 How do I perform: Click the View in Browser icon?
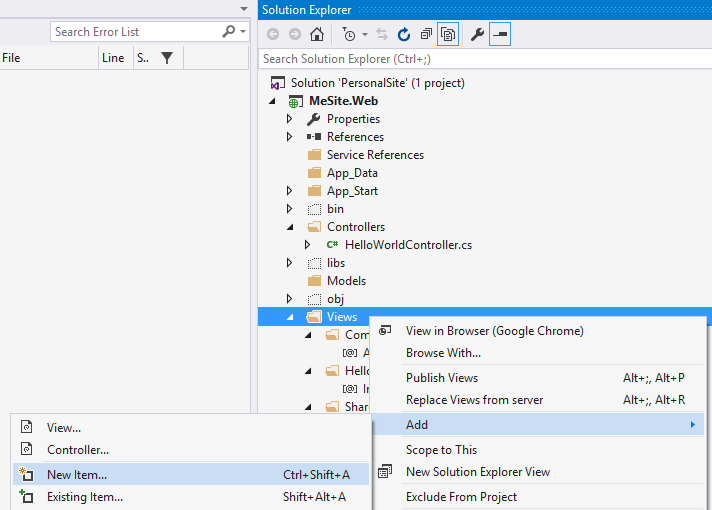pos(385,330)
